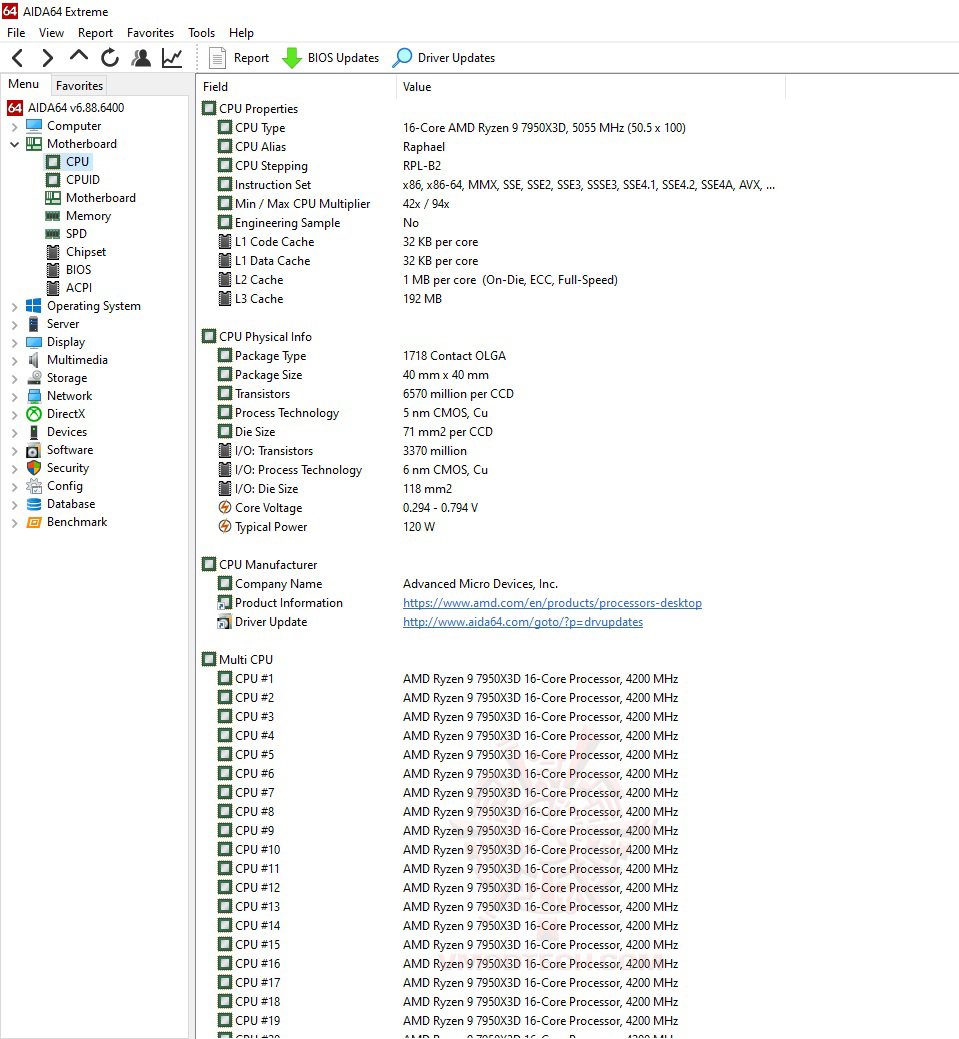Click the Security shield icon

click(34, 468)
